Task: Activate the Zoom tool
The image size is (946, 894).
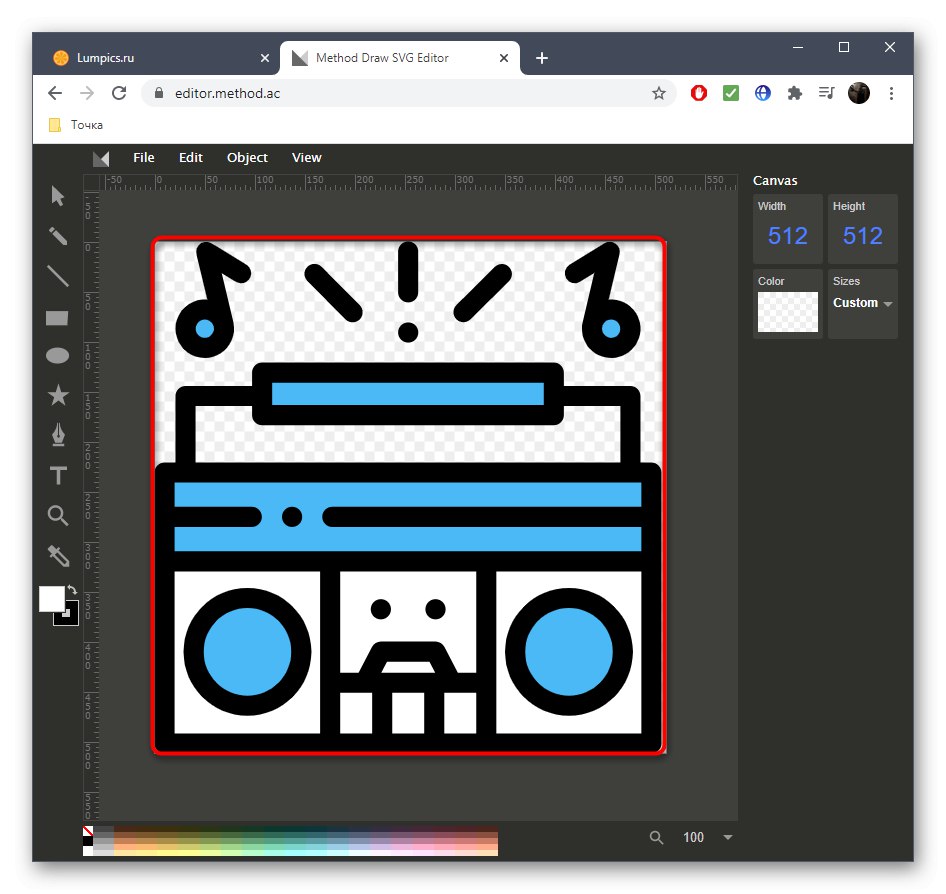Action: pyautogui.click(x=57, y=516)
